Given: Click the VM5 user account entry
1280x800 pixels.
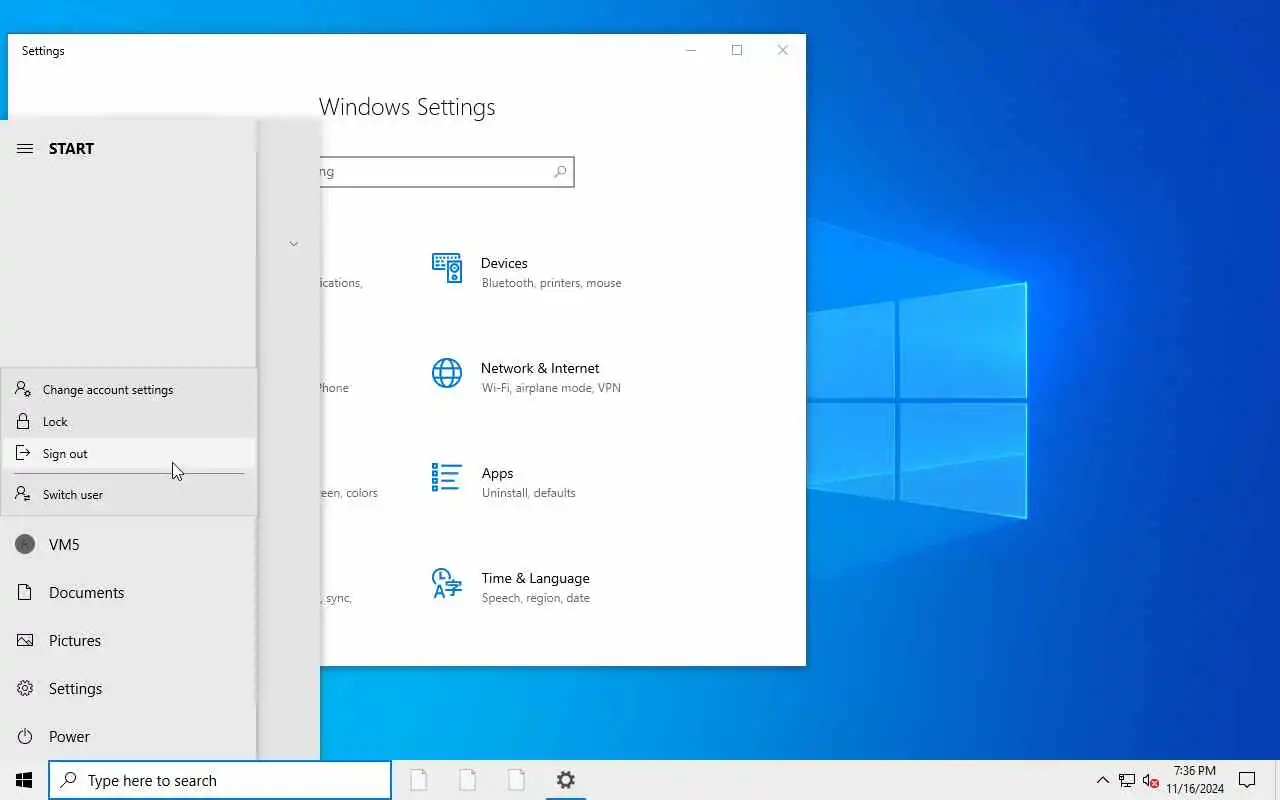Looking at the screenshot, I should pos(128,545).
